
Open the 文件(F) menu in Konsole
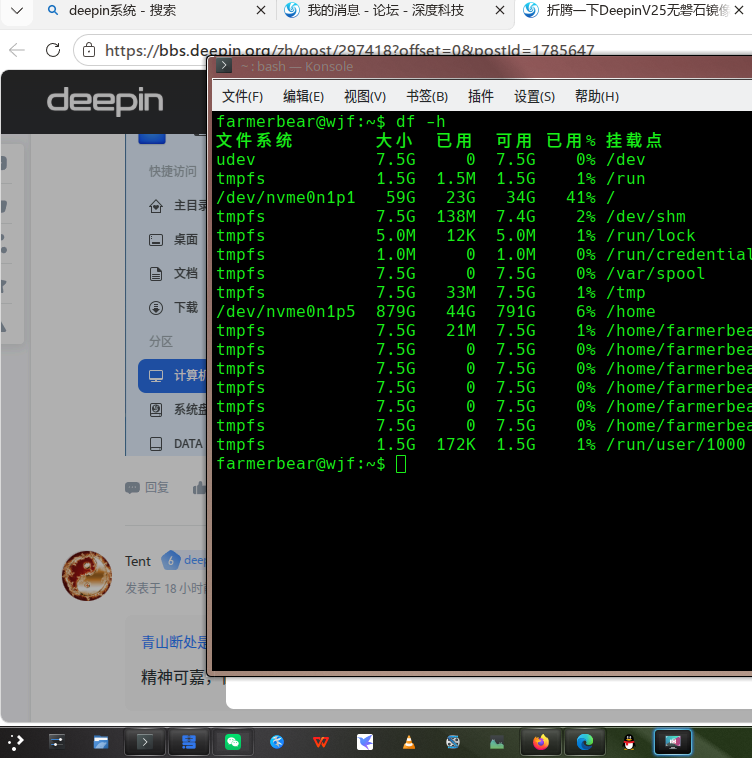[x=242, y=97]
